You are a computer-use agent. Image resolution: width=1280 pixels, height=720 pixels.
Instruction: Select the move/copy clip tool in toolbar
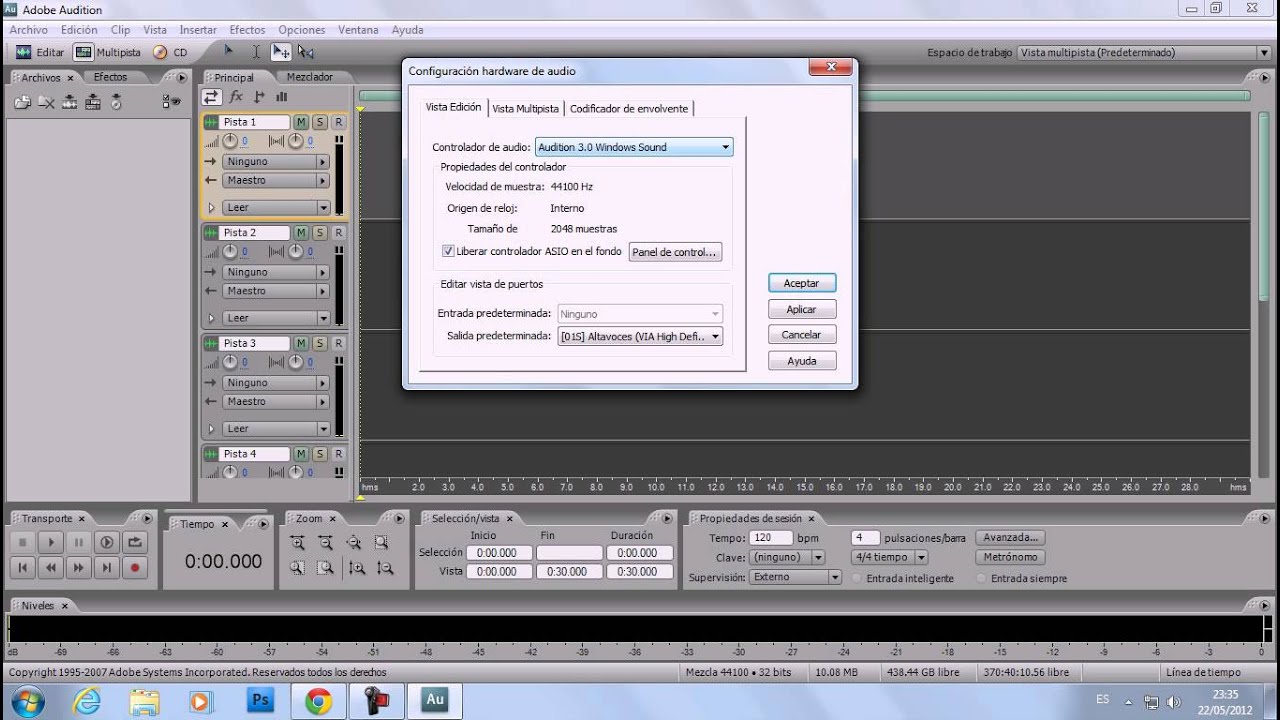[281, 52]
